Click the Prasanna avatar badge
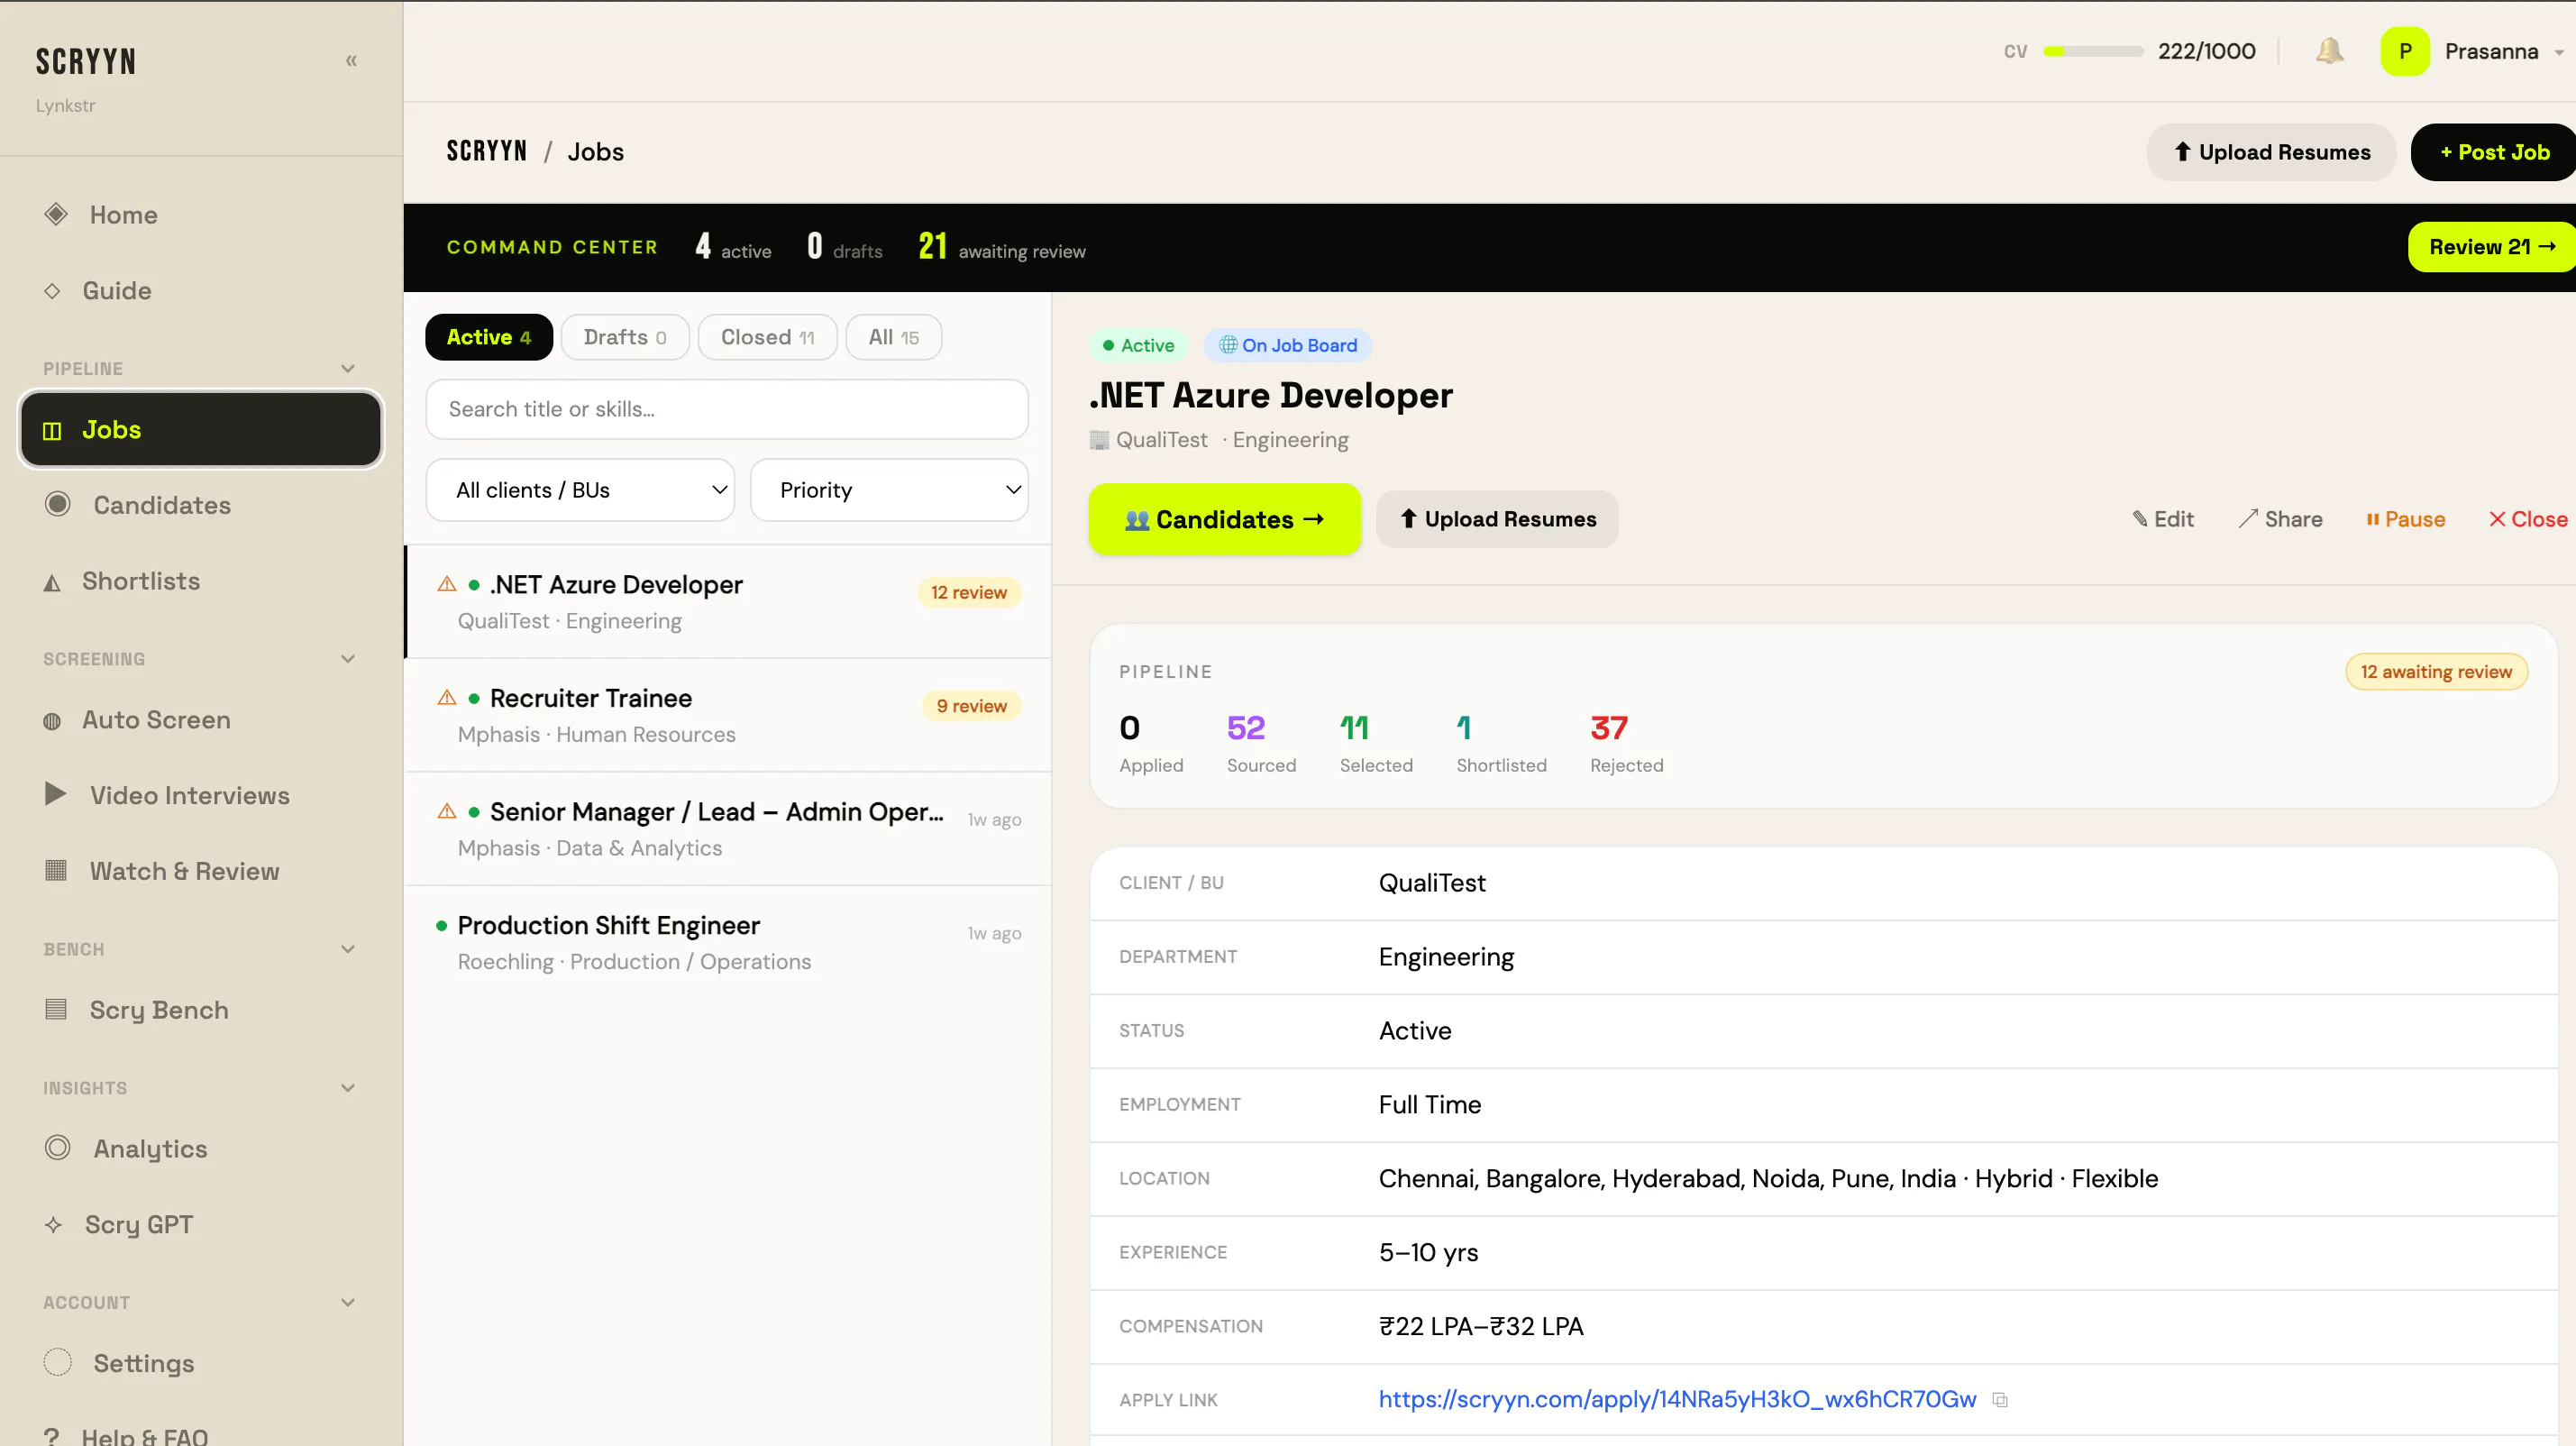The width and height of the screenshot is (2576, 1446). coord(2405,51)
